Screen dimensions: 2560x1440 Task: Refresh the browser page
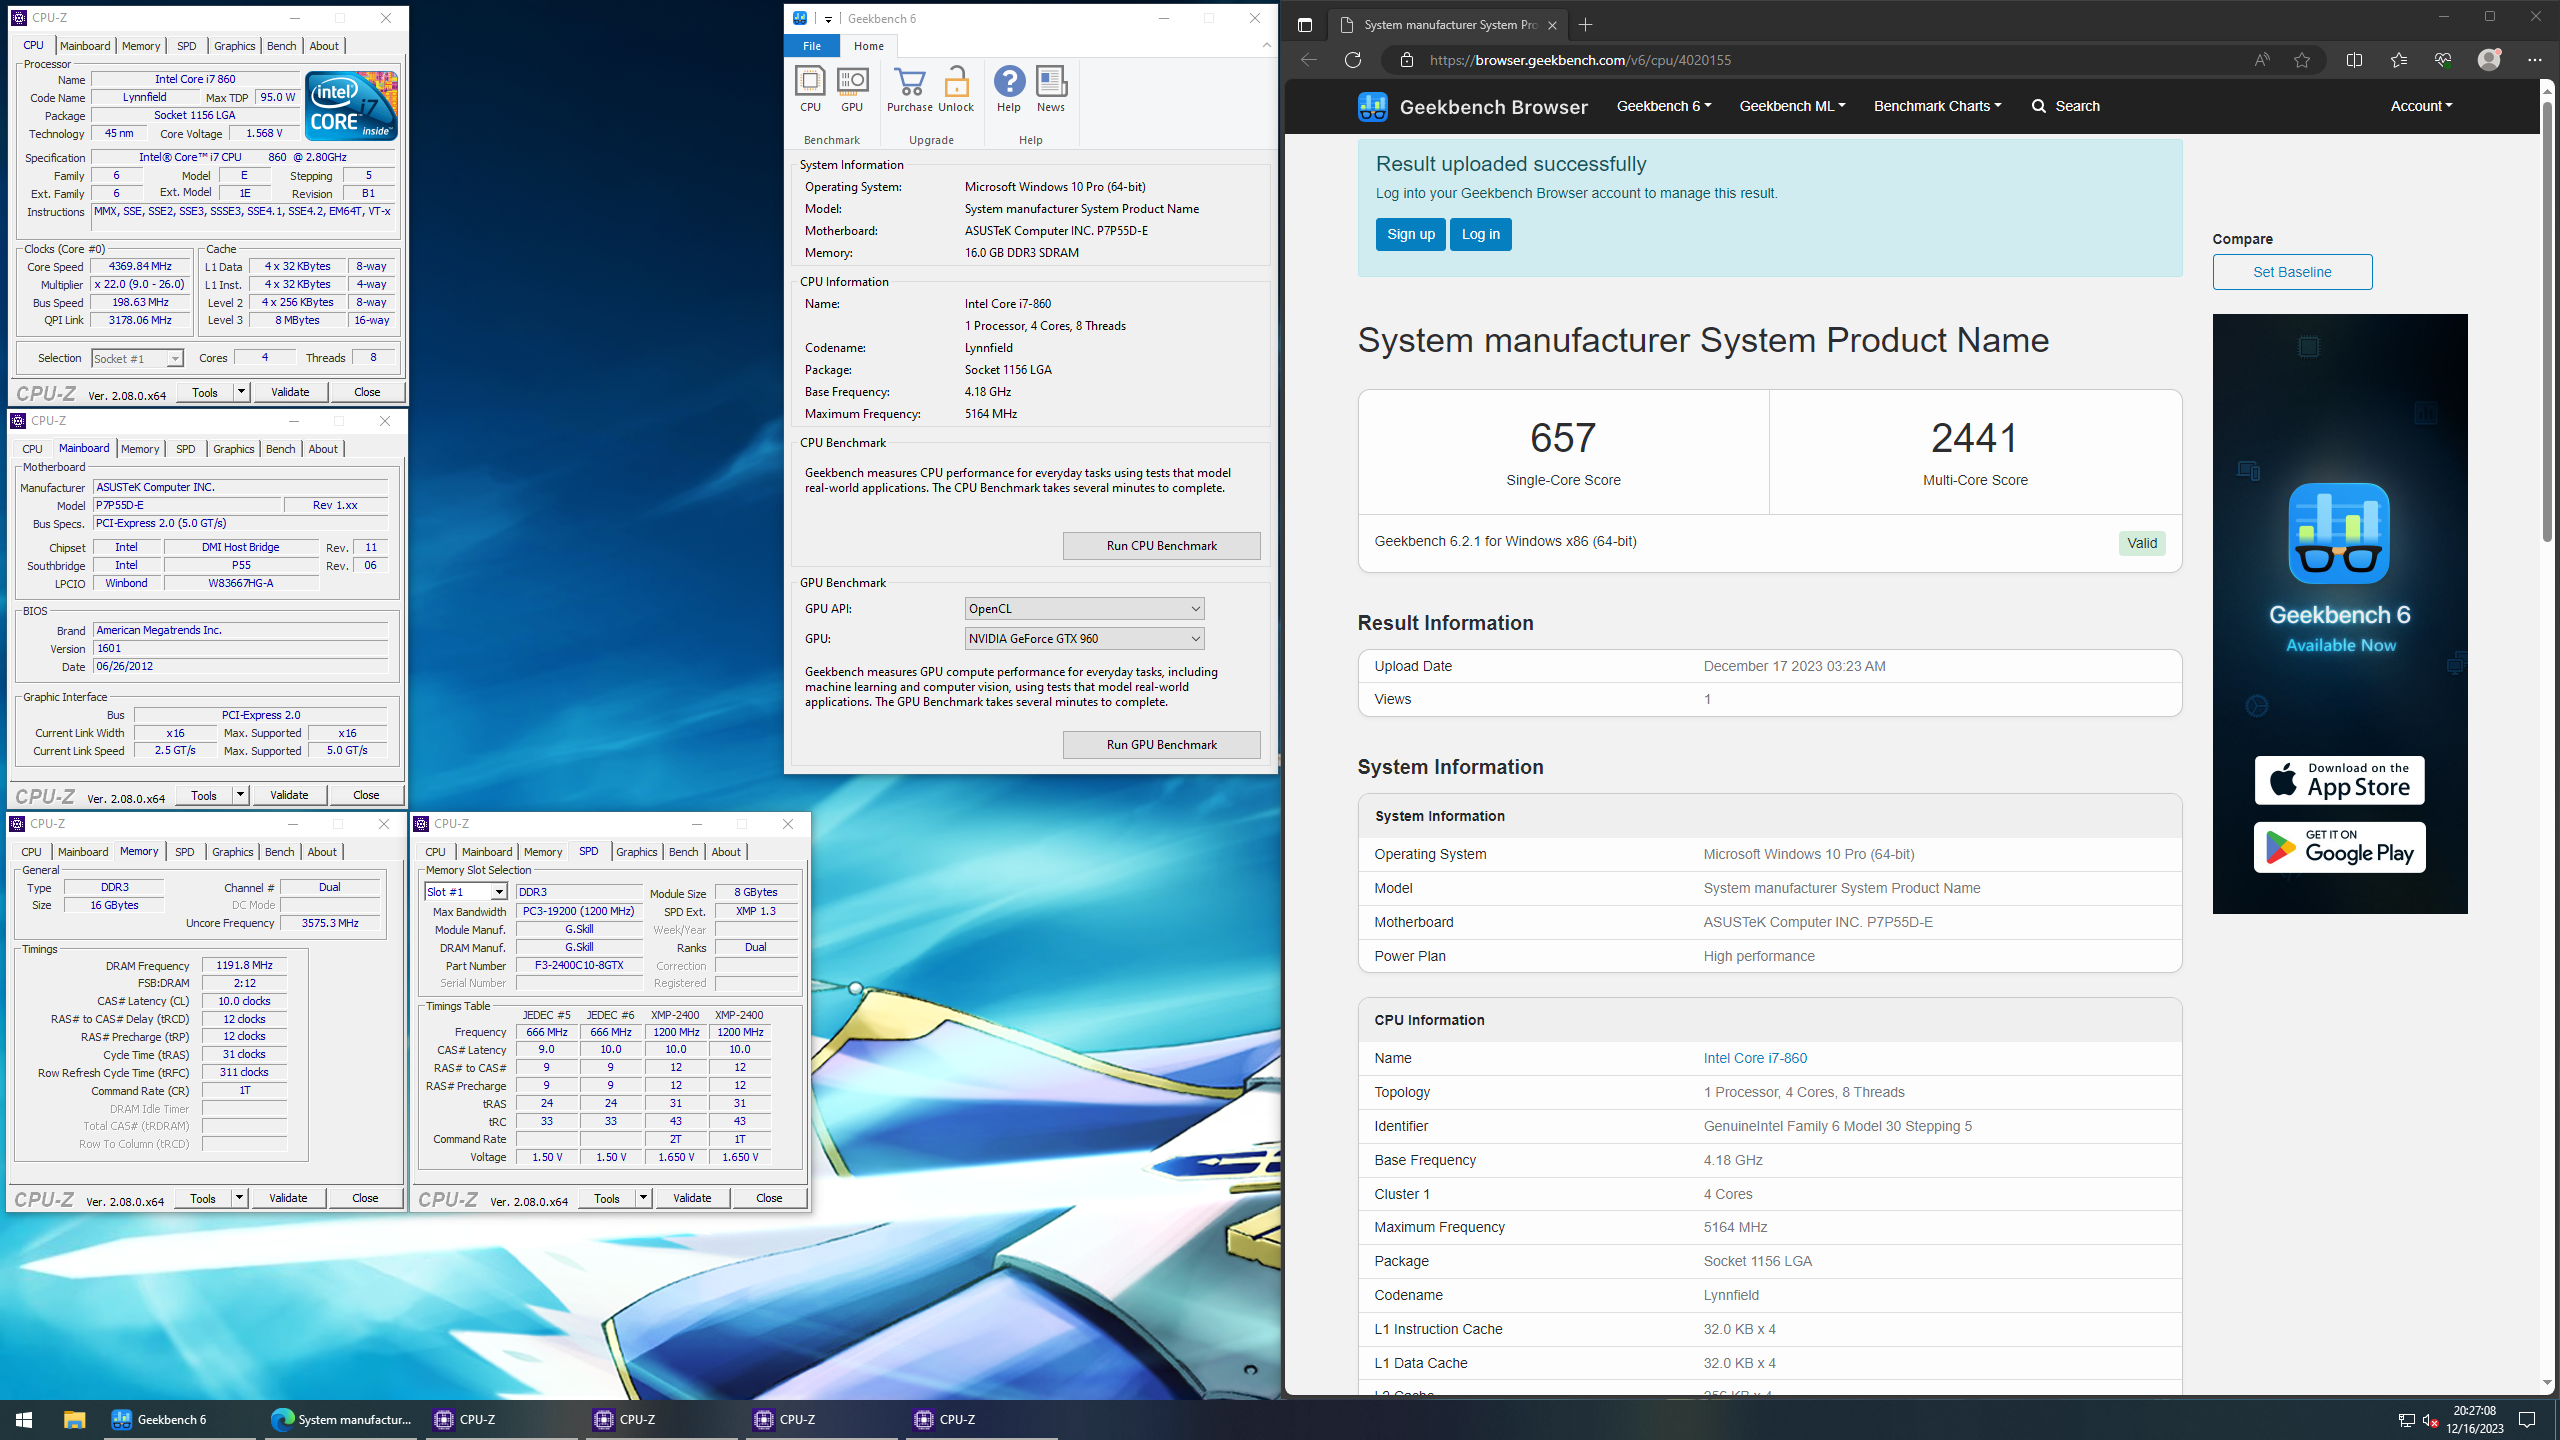click(x=1353, y=60)
